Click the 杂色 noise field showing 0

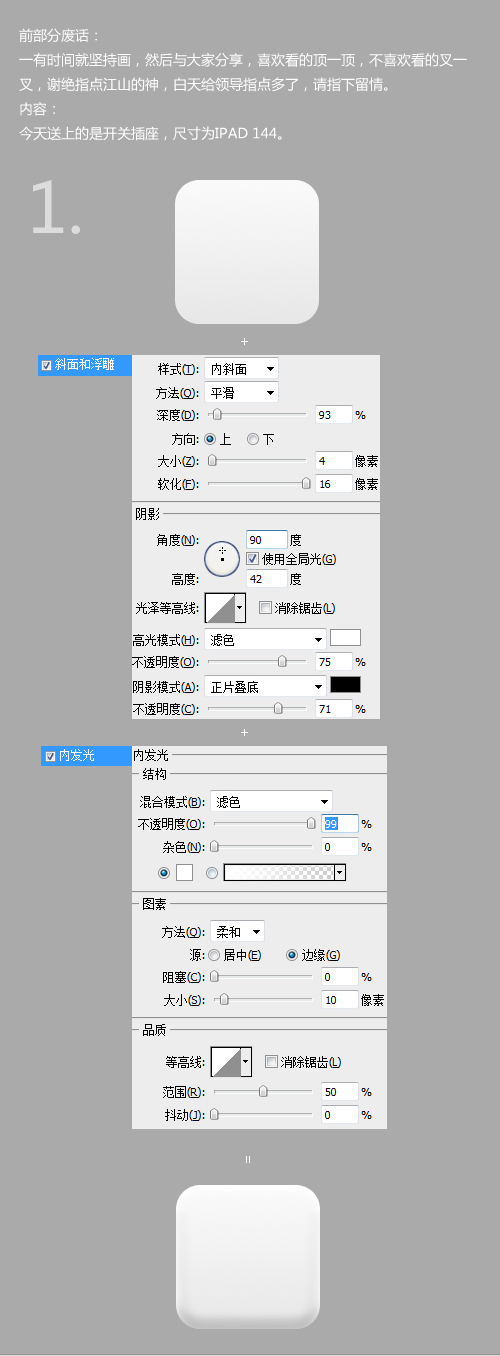(x=340, y=847)
